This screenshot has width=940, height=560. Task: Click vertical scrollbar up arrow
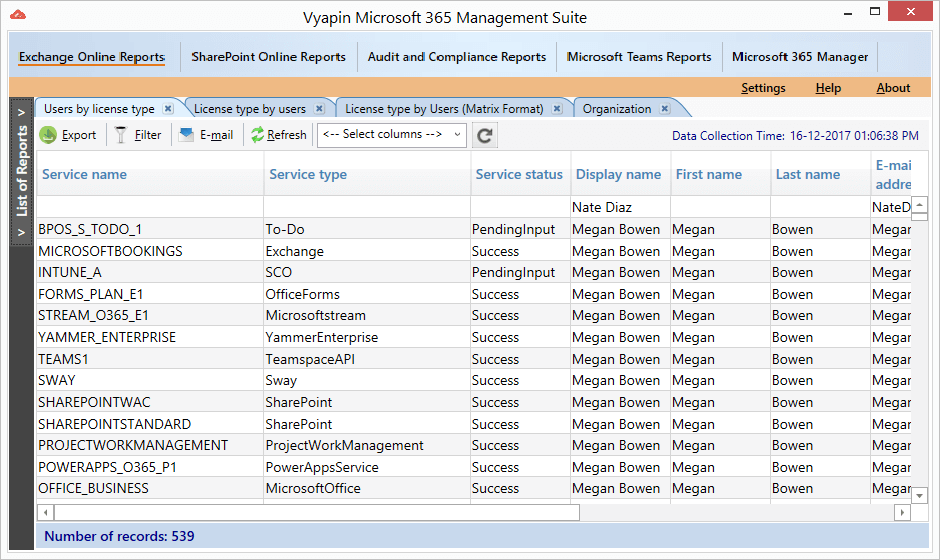coord(919,204)
